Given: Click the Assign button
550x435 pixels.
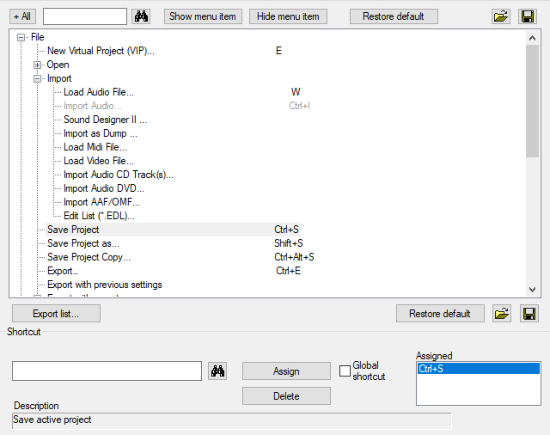Looking at the screenshot, I should point(286,371).
